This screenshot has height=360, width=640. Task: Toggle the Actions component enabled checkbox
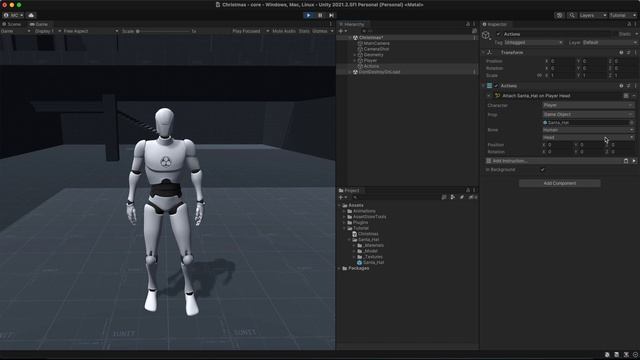click(x=496, y=86)
